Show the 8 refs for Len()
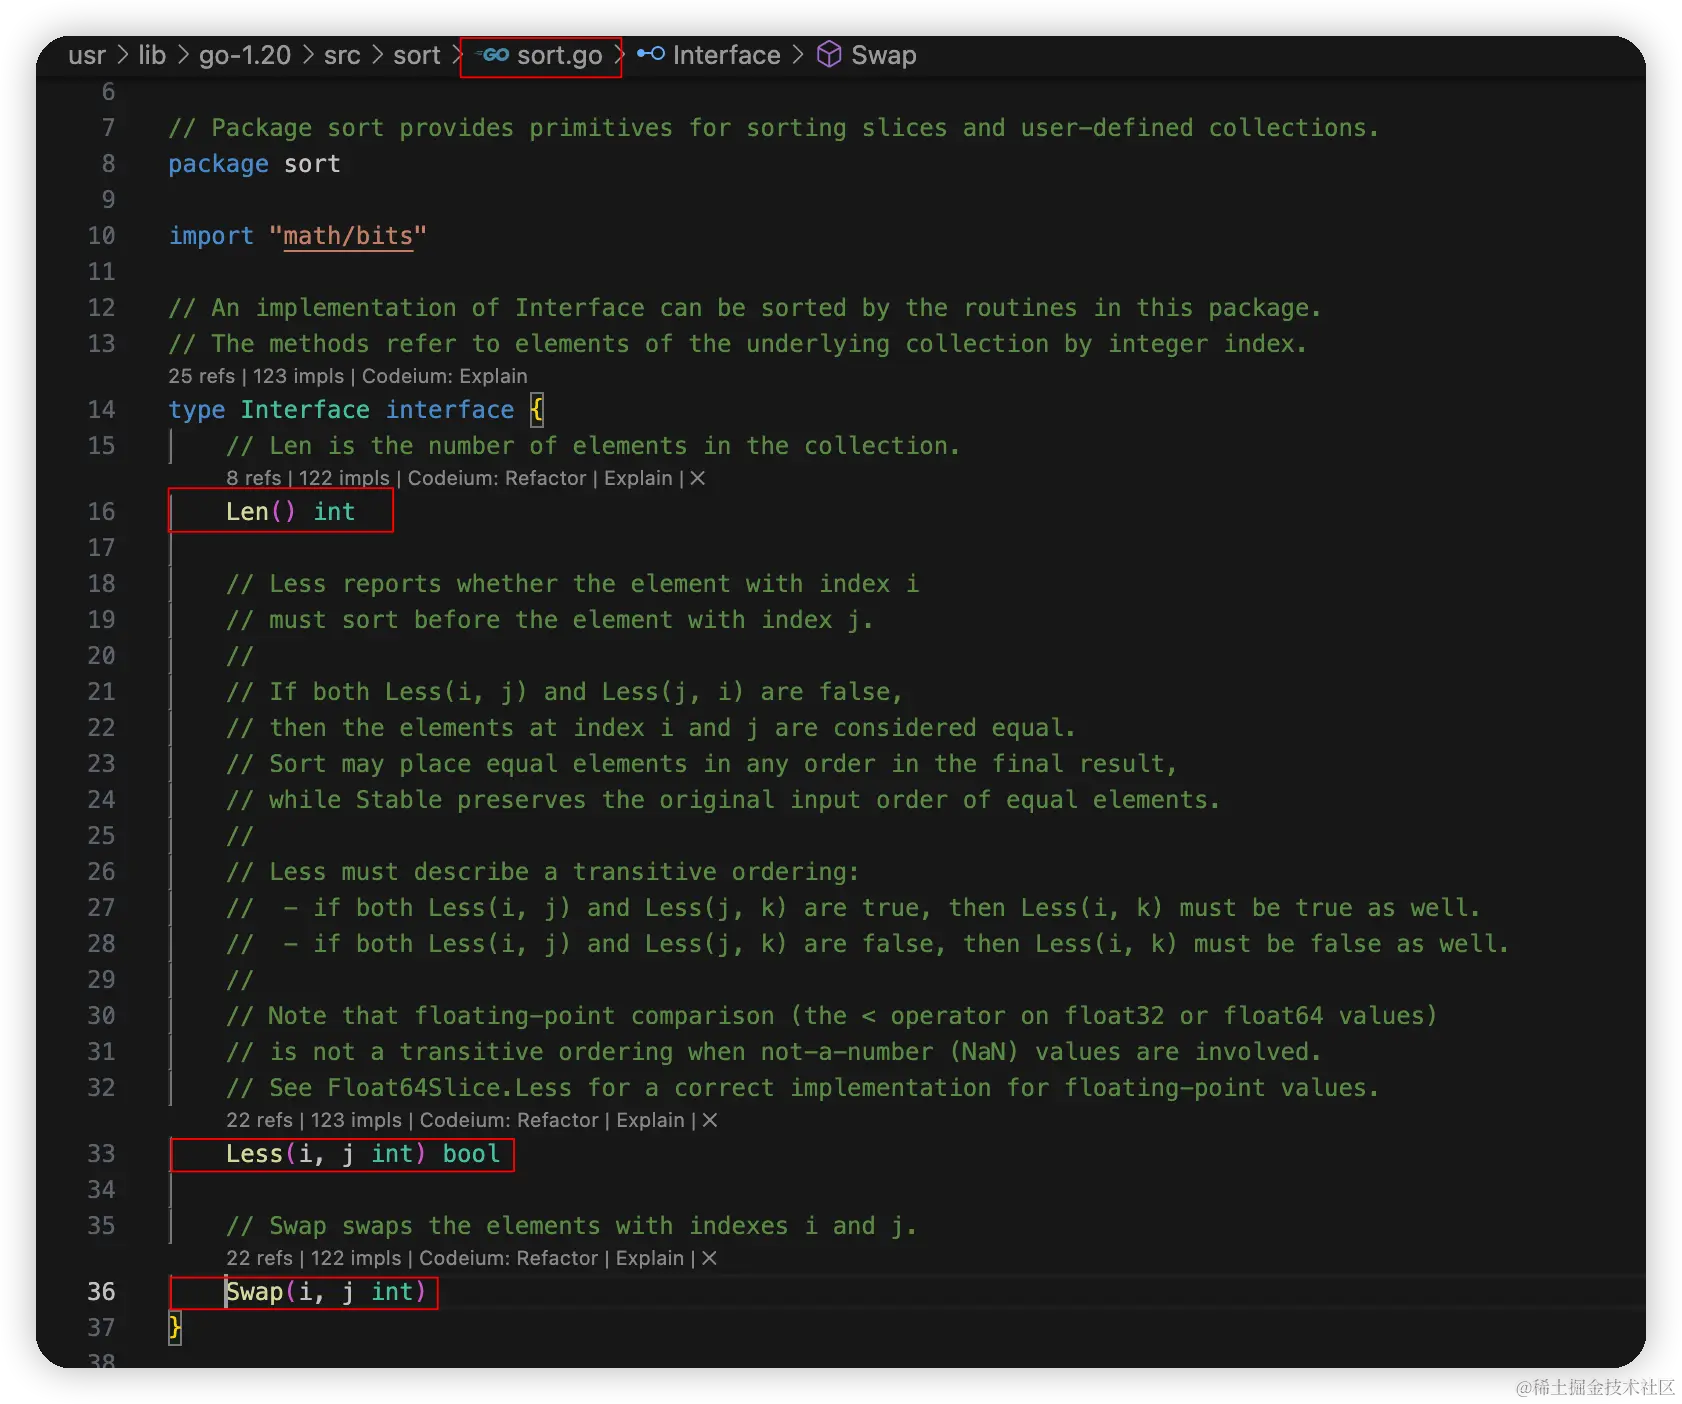The height and width of the screenshot is (1404, 1682). pyautogui.click(x=254, y=478)
